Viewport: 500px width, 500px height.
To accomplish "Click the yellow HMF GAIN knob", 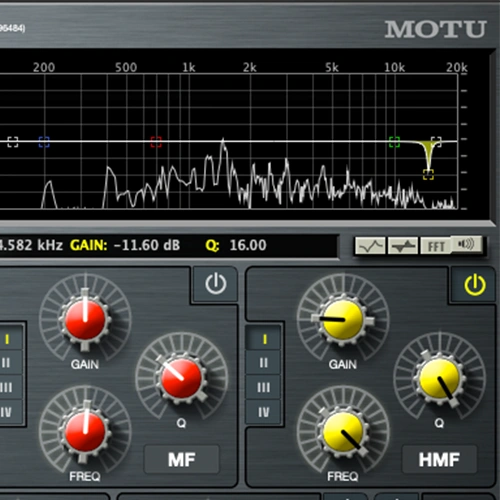I will (x=343, y=319).
